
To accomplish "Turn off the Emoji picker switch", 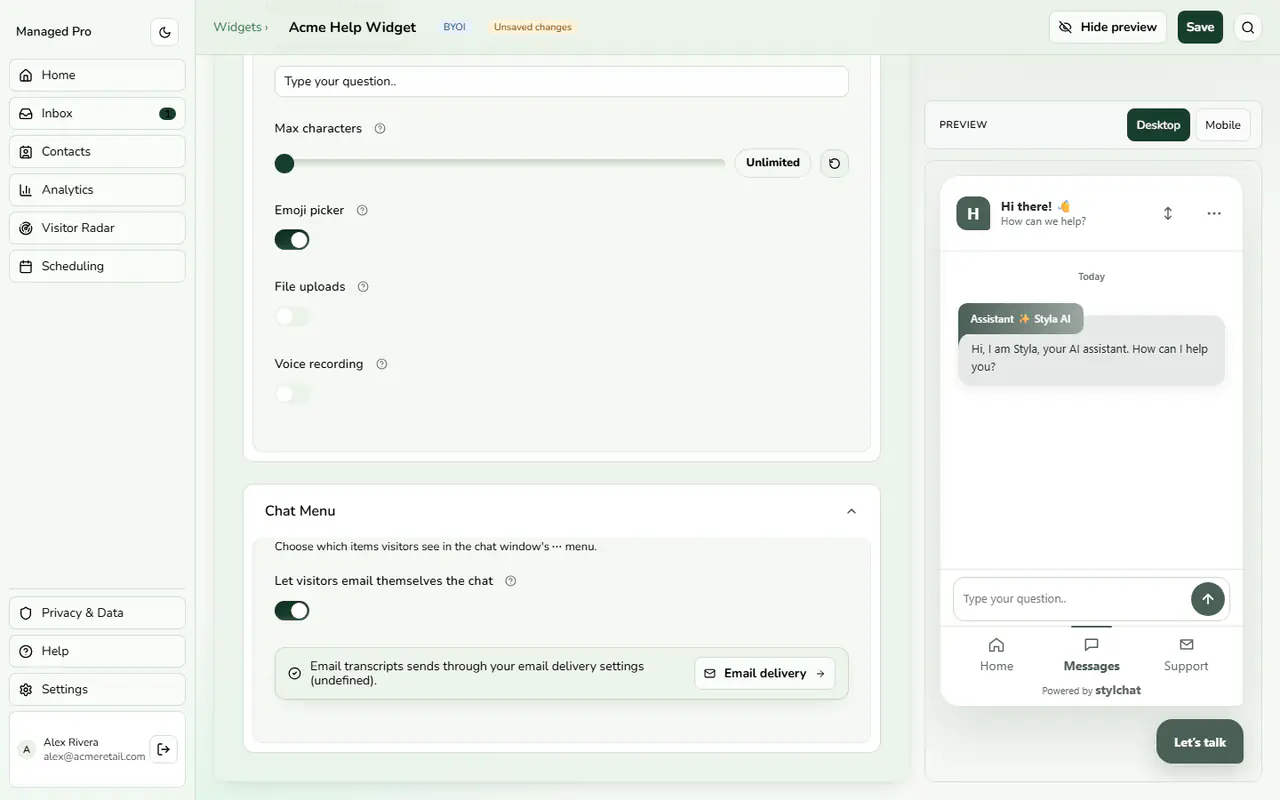I will click(x=292, y=240).
